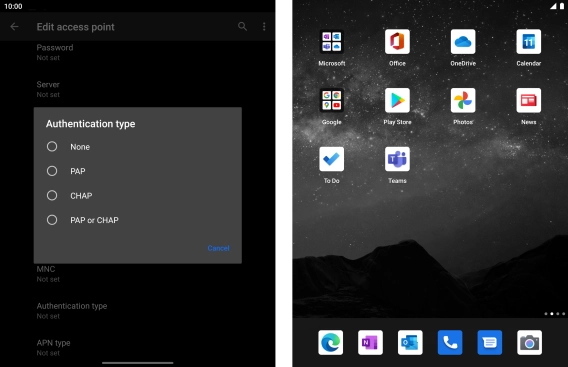Screen dimensions: 568x367
Task: Open OneDrive from the home screen
Action: point(463,42)
